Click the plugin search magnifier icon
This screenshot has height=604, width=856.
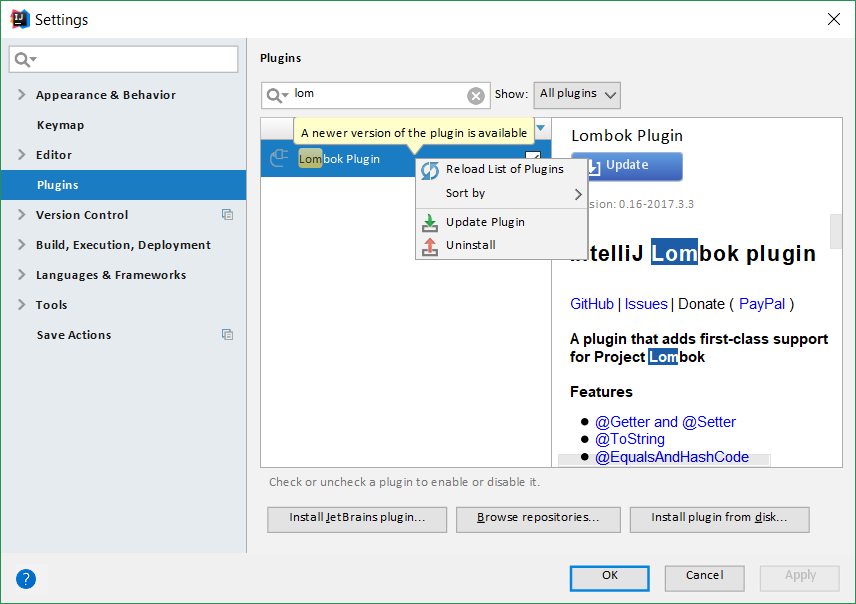click(277, 96)
